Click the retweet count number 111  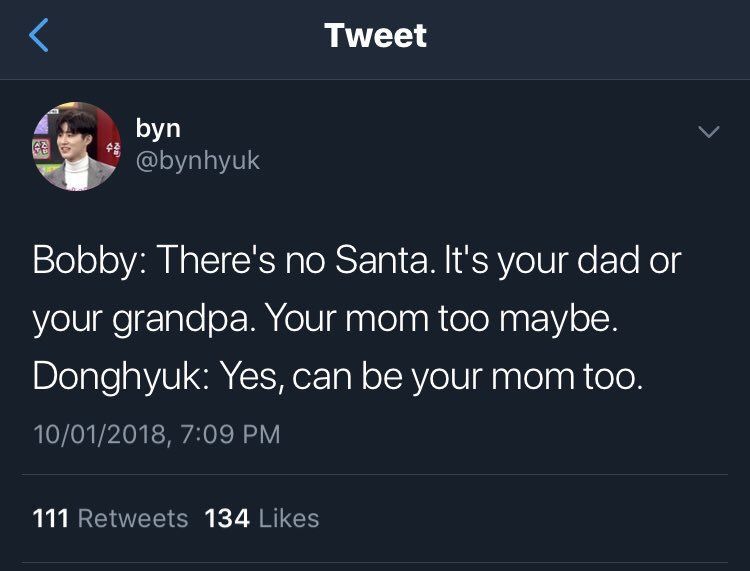click(x=50, y=518)
